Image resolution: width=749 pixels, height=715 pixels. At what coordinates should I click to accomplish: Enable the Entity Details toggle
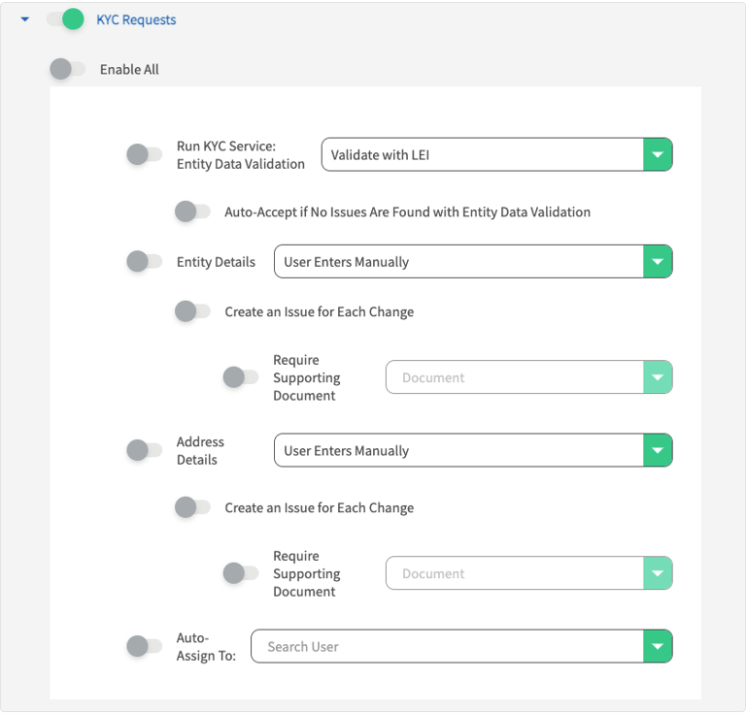[144, 262]
